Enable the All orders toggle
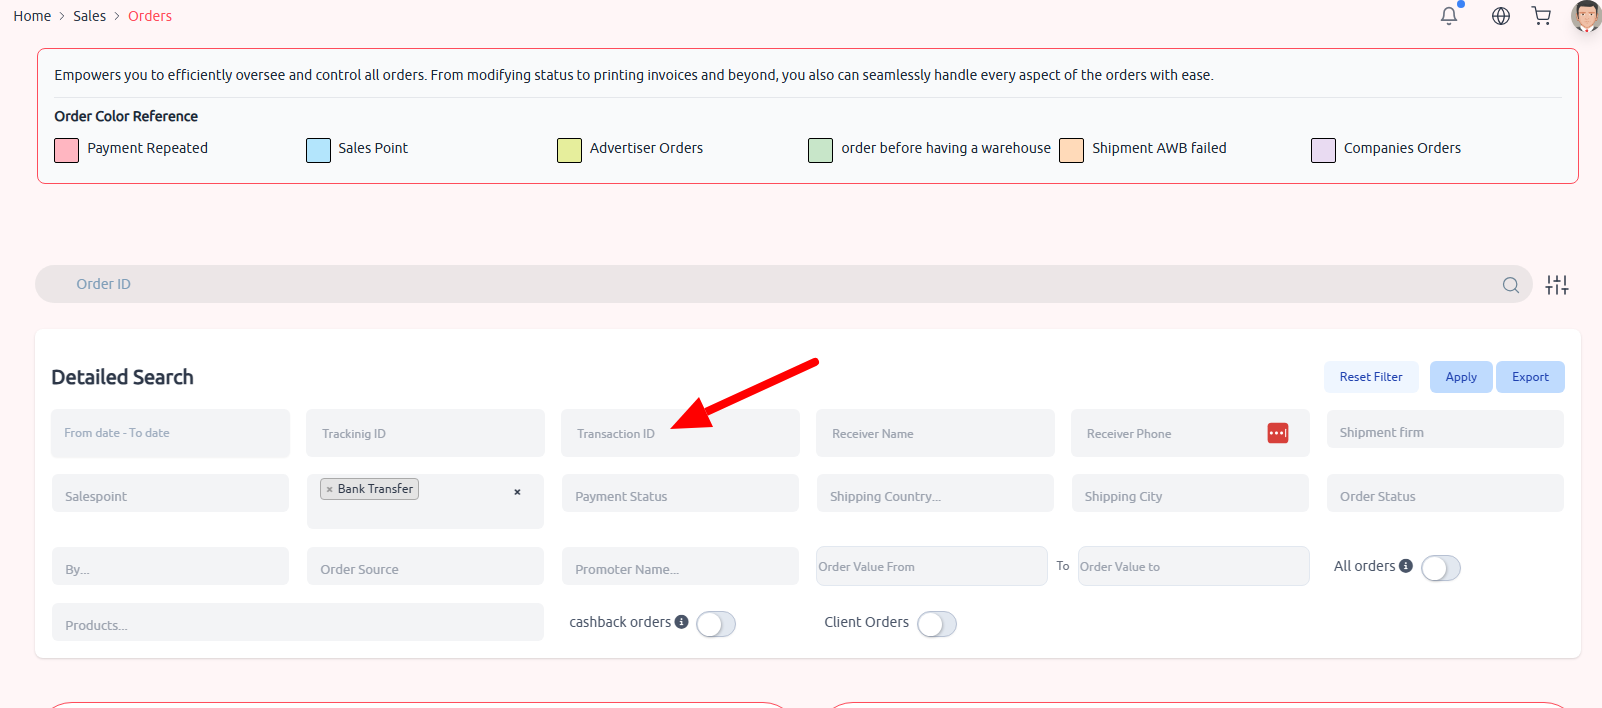Image resolution: width=1602 pixels, height=708 pixels. pyautogui.click(x=1441, y=568)
